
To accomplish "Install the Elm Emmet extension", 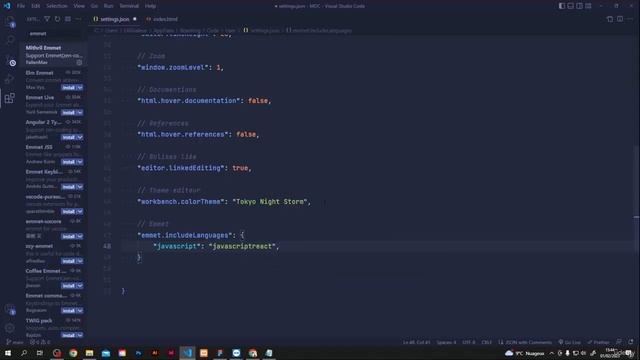I will [69, 87].
